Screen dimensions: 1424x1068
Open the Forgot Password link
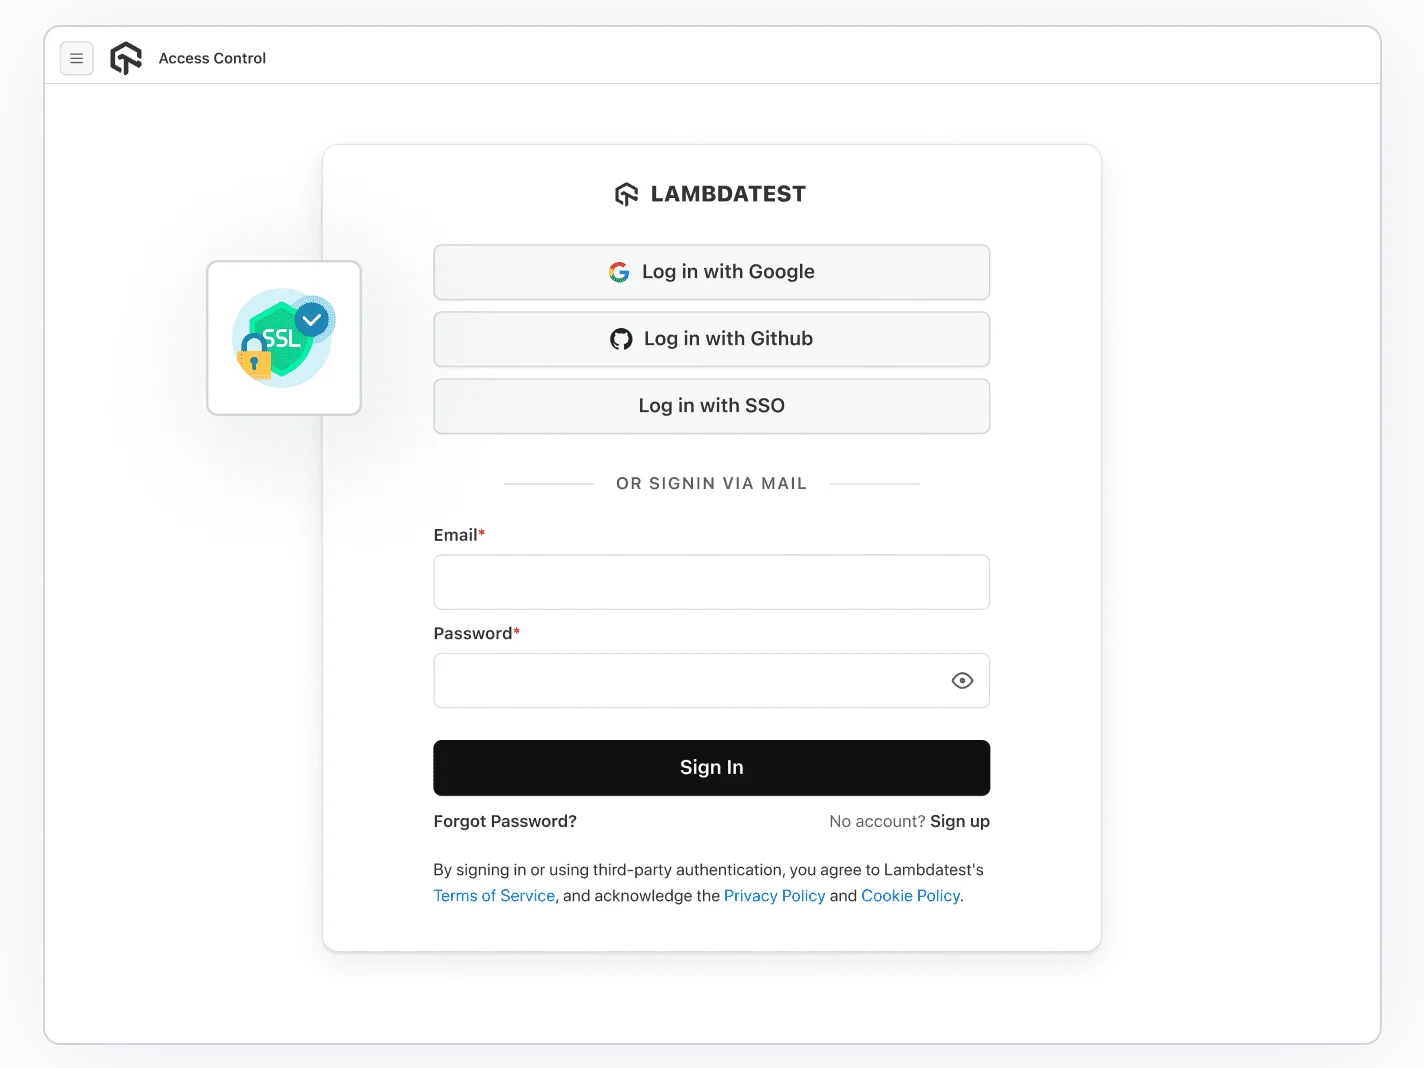(505, 821)
